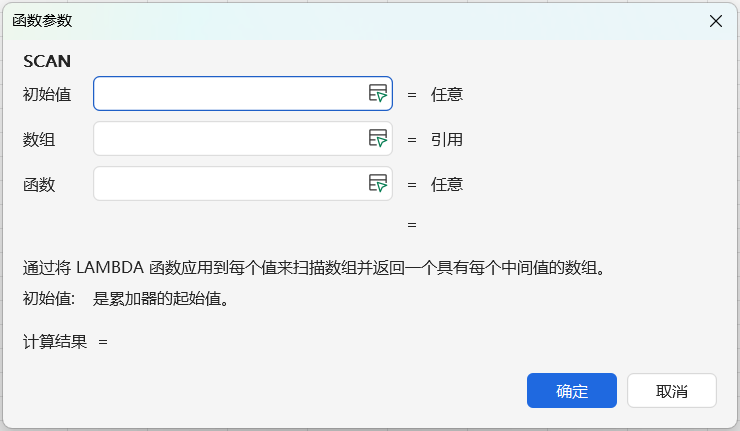Place cursor in the 函数 input field

click(x=228, y=183)
